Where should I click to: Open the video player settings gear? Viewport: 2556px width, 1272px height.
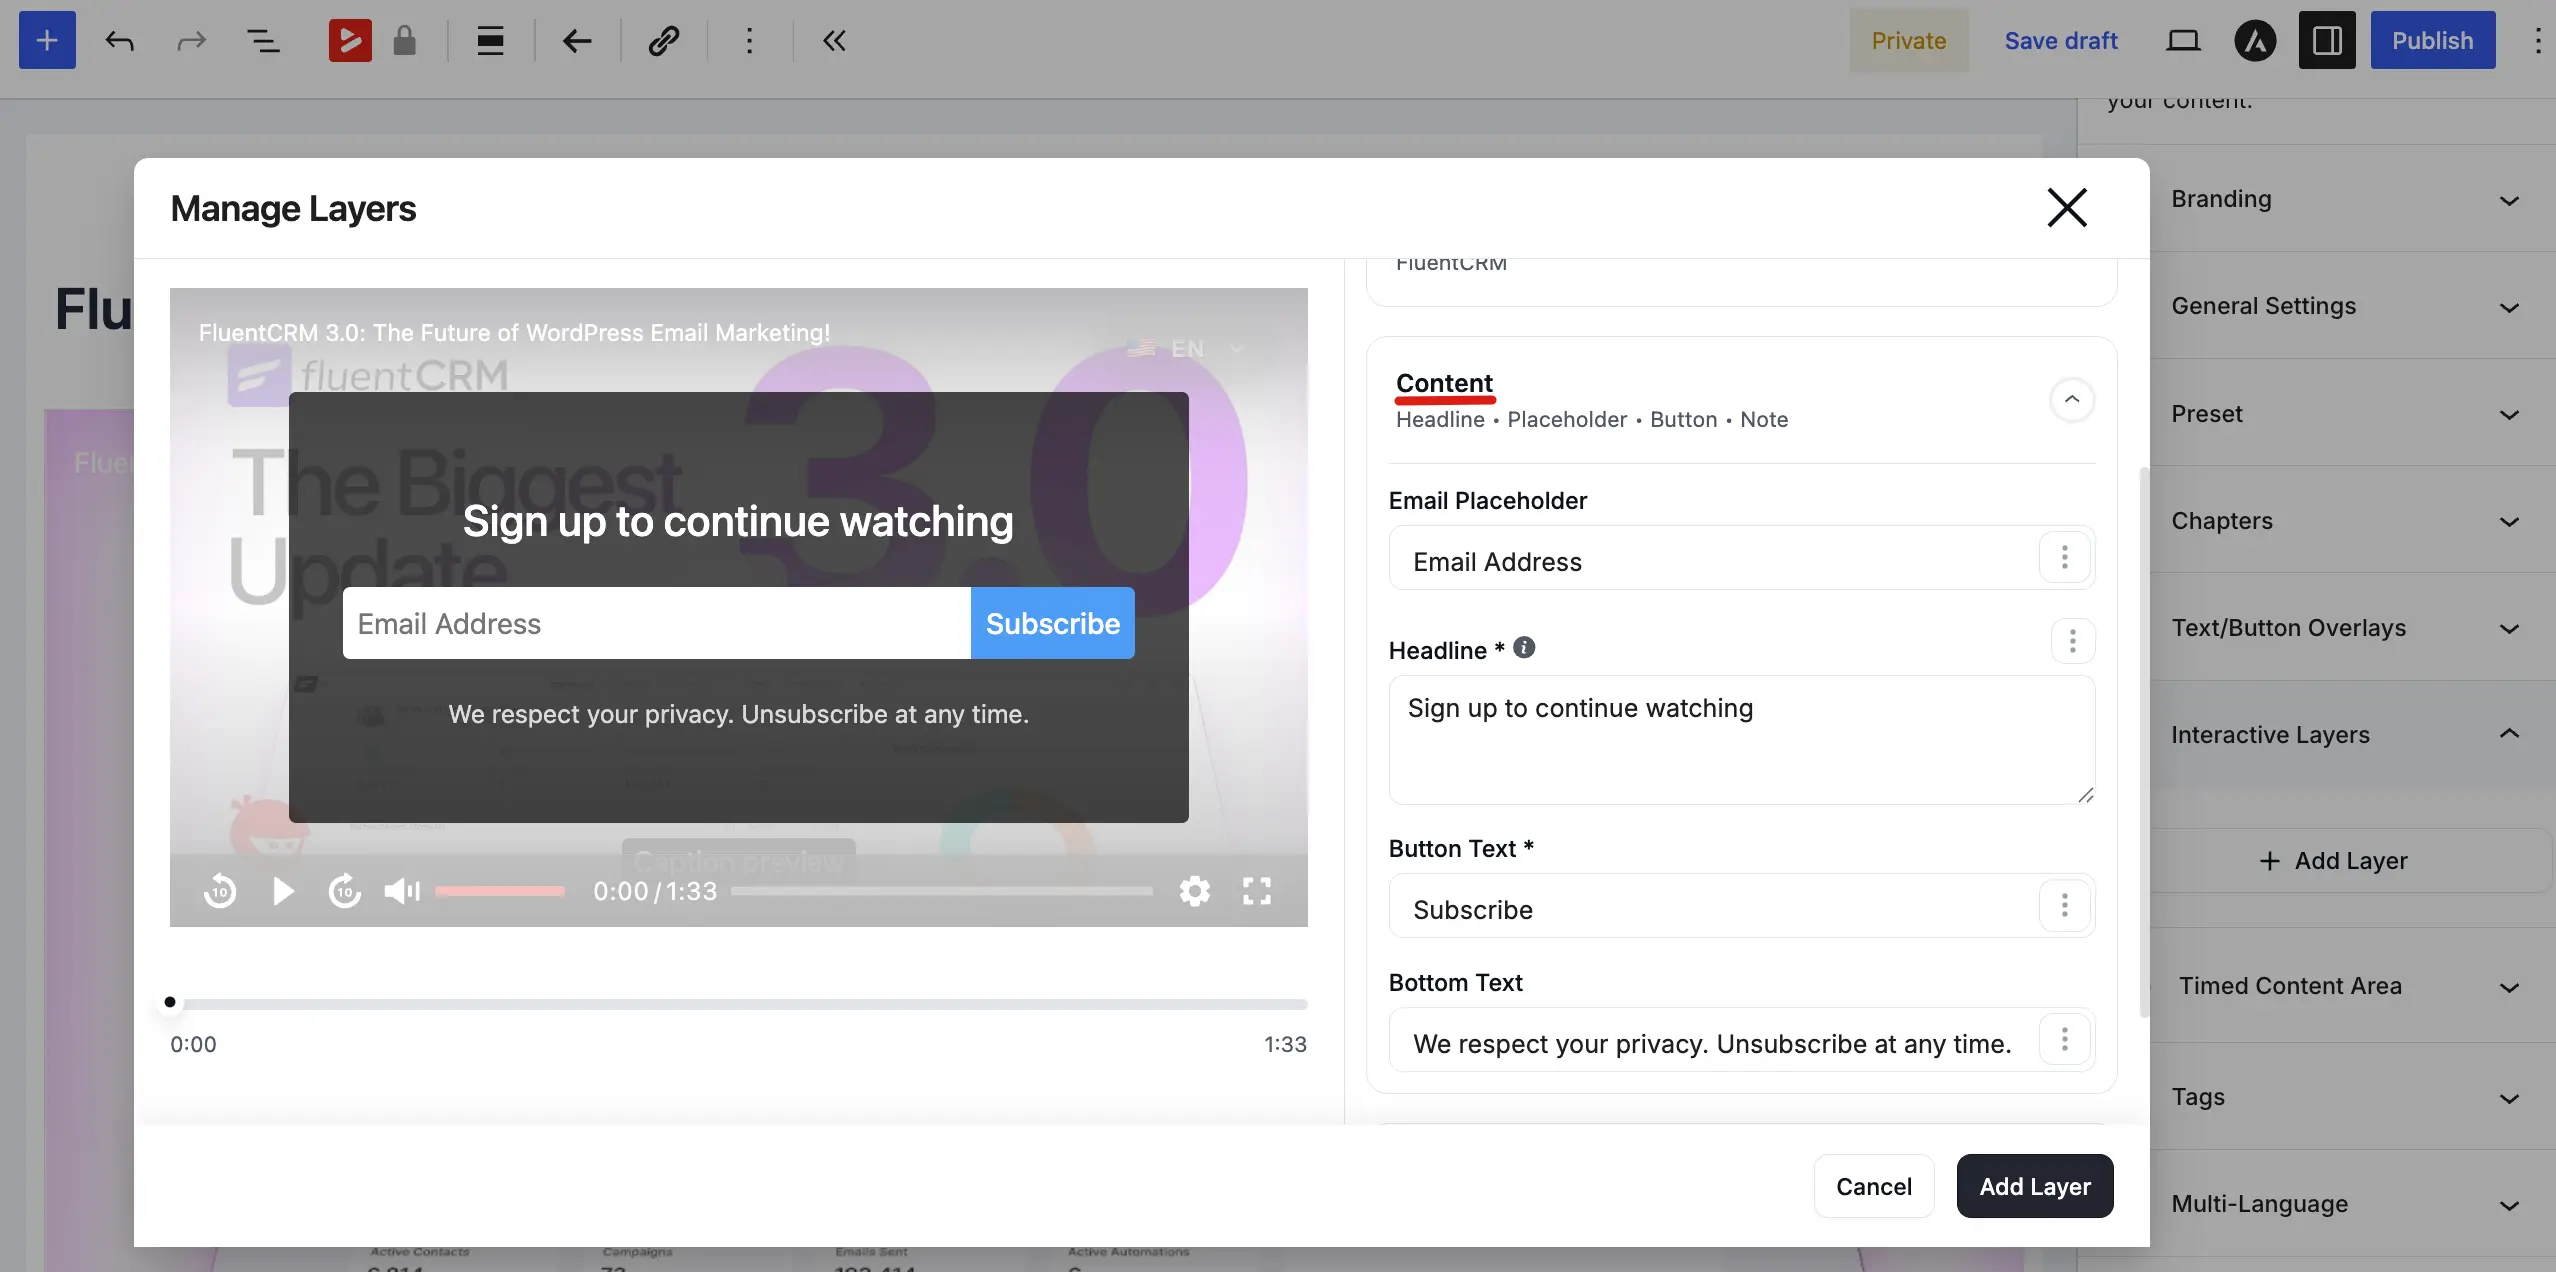coord(1195,891)
